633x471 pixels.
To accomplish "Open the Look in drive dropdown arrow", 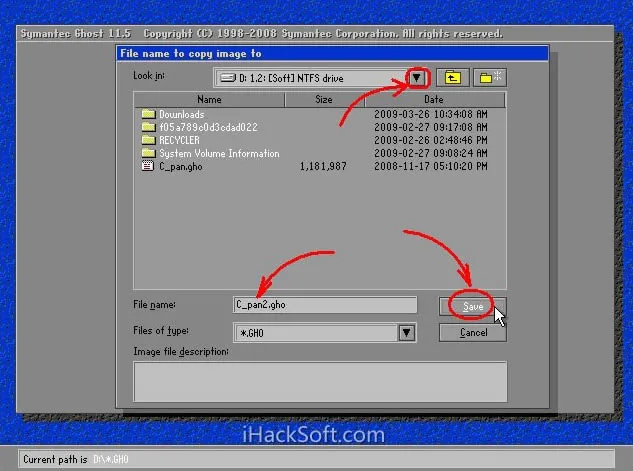I will point(417,78).
